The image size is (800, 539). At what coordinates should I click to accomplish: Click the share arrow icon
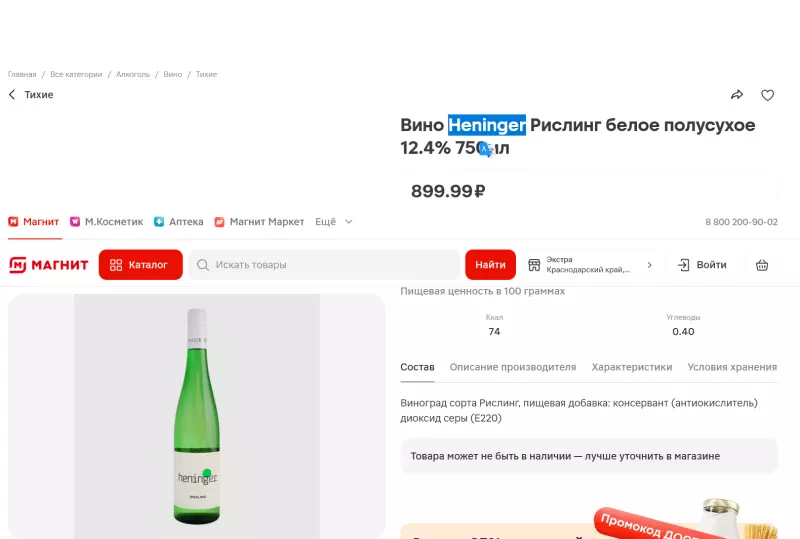pyautogui.click(x=737, y=95)
